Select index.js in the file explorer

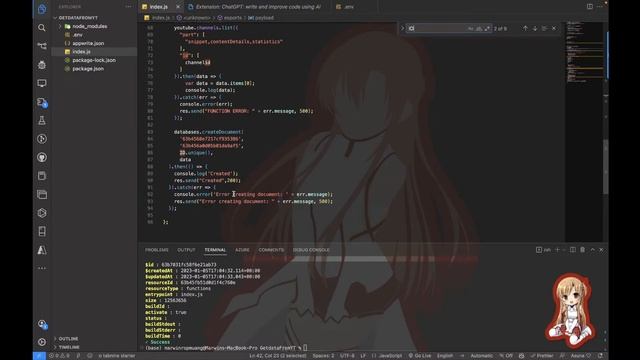click(x=95, y=52)
